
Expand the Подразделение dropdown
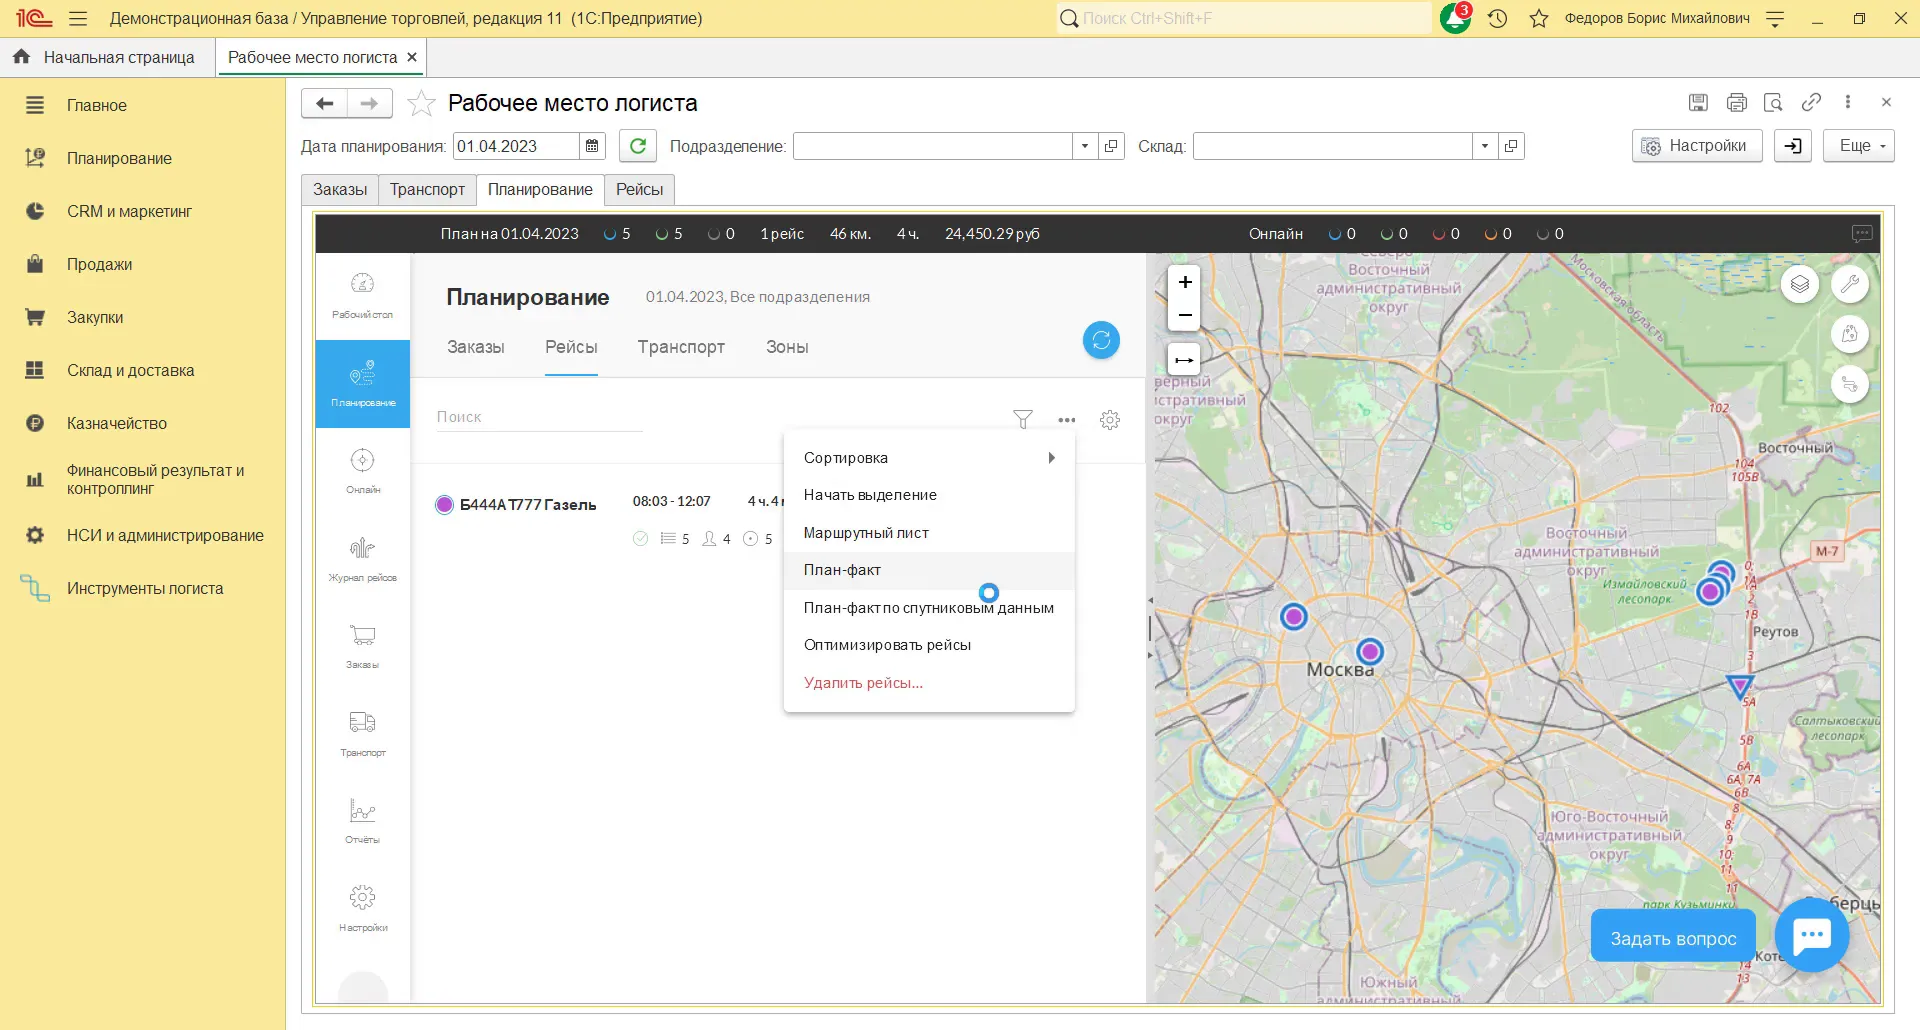click(1085, 146)
